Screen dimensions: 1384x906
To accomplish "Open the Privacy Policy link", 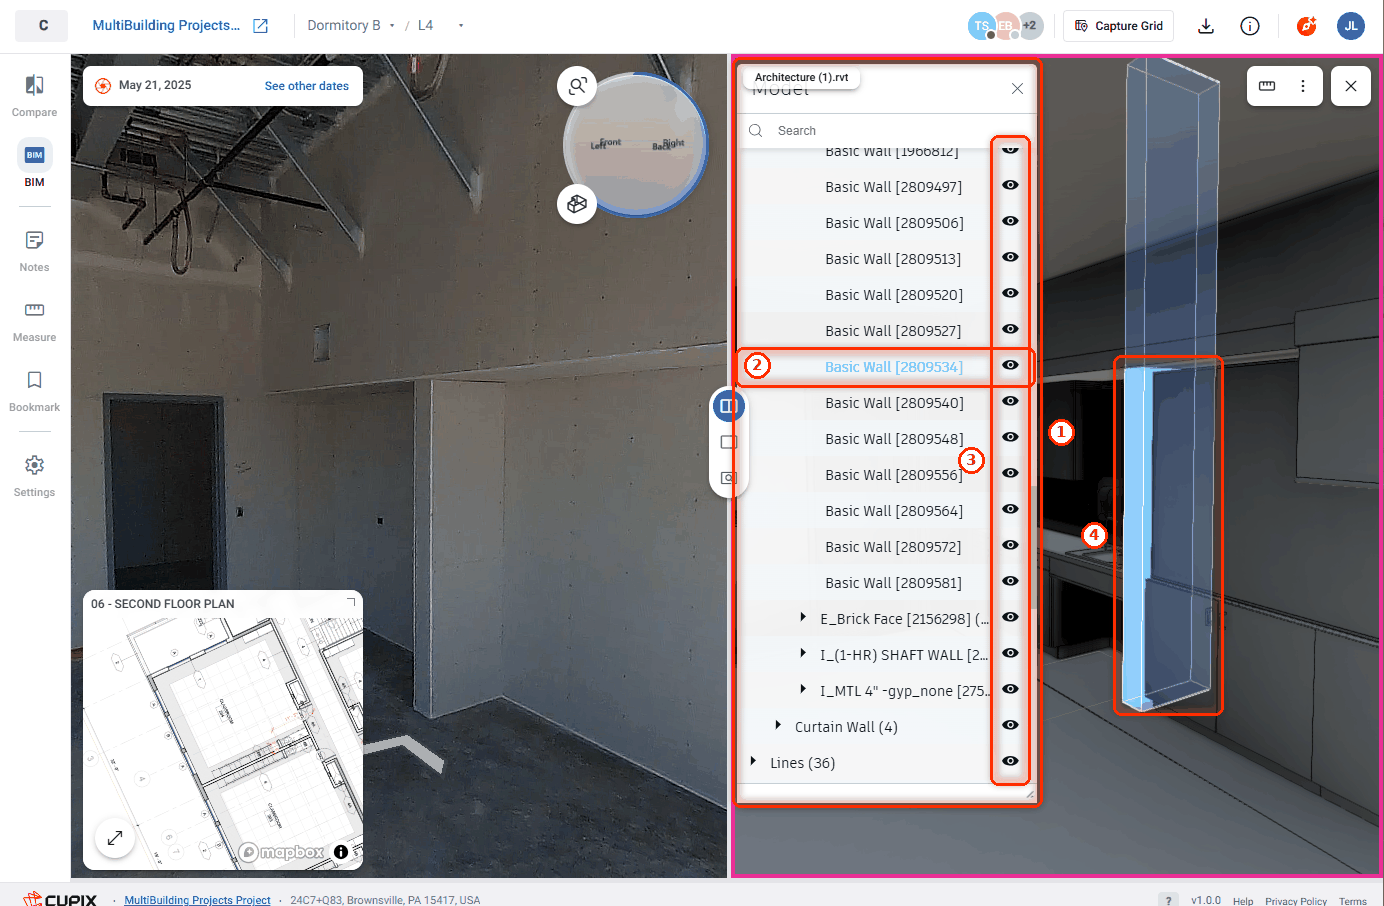I will pyautogui.click(x=1296, y=901).
